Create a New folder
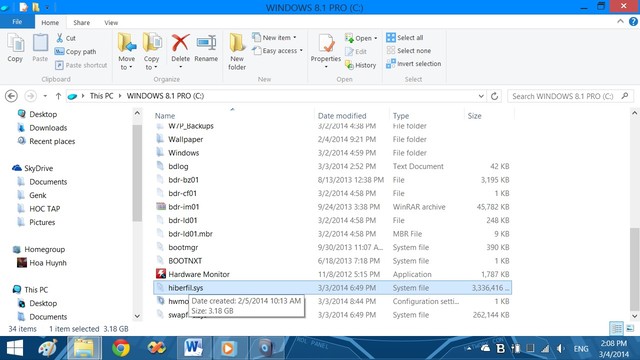 point(237,52)
